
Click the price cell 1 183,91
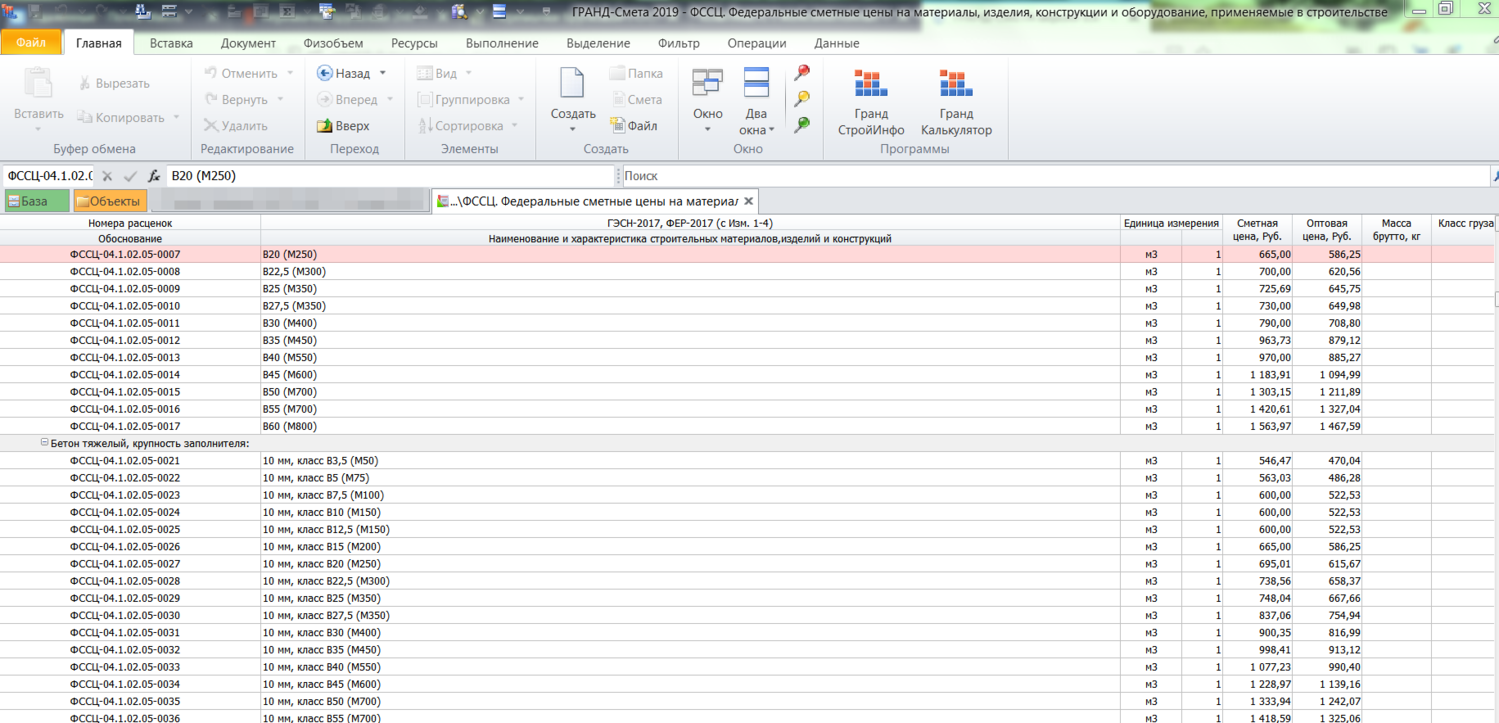click(1257, 375)
